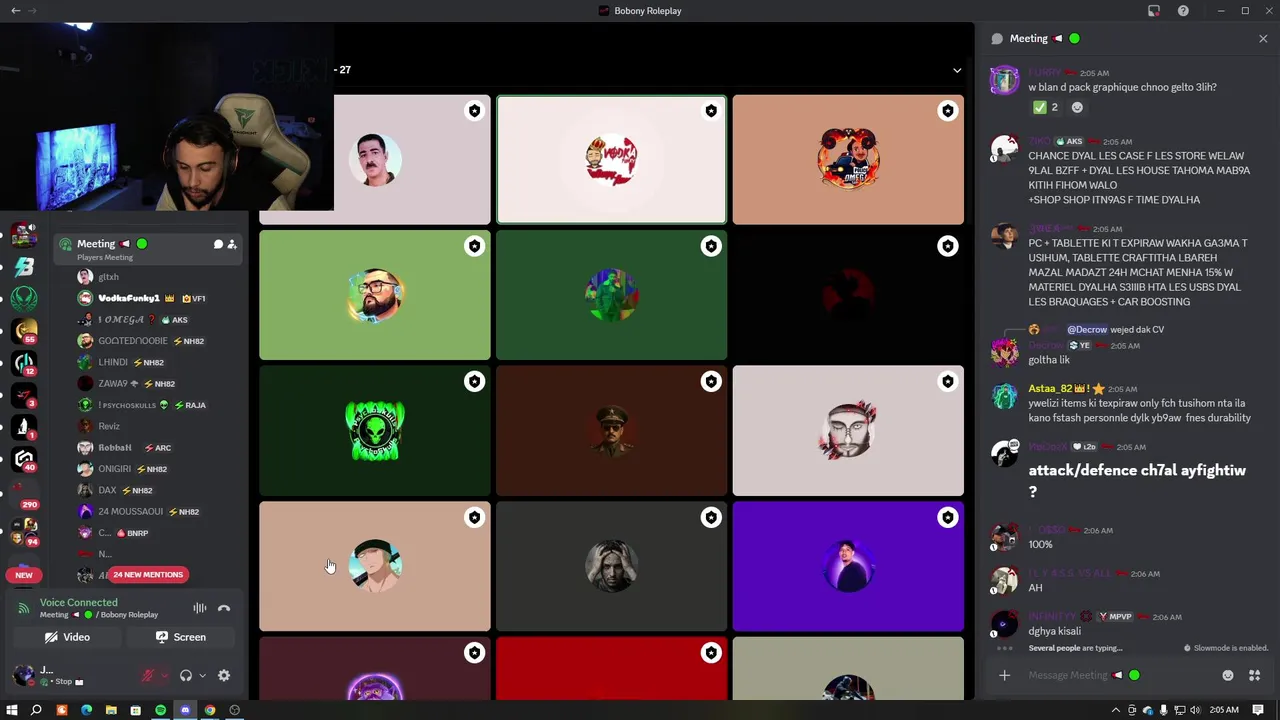The width and height of the screenshot is (1280, 720).
Task: Toggle the green checkmark reaction with count 2
Action: (1046, 107)
